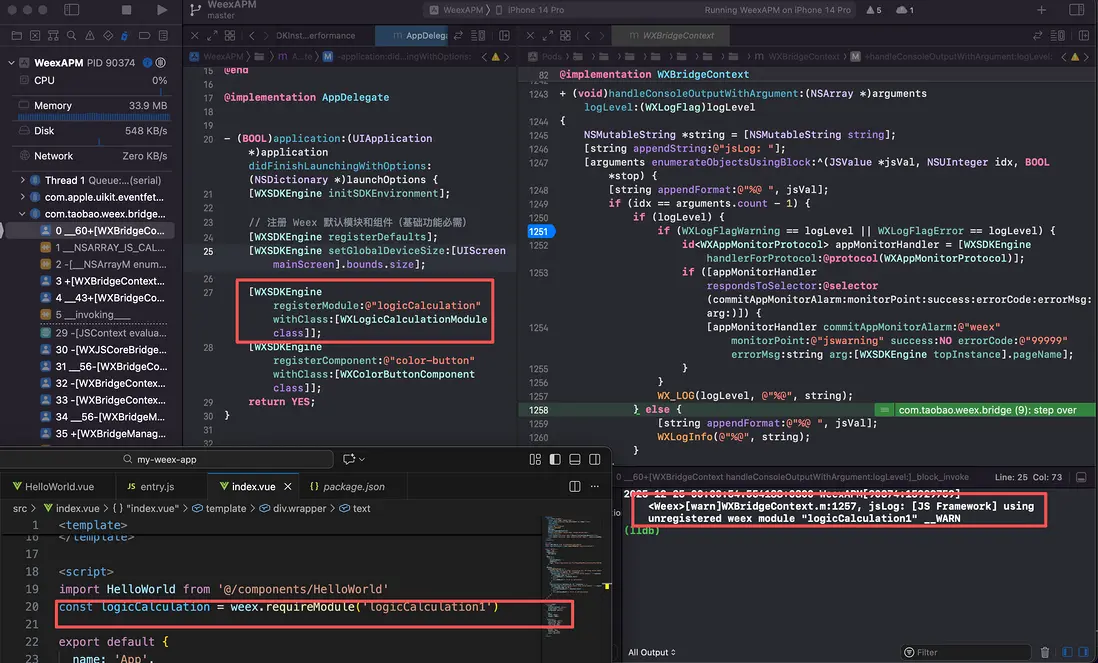Click the warnings count indicator showing 5

tap(873, 10)
